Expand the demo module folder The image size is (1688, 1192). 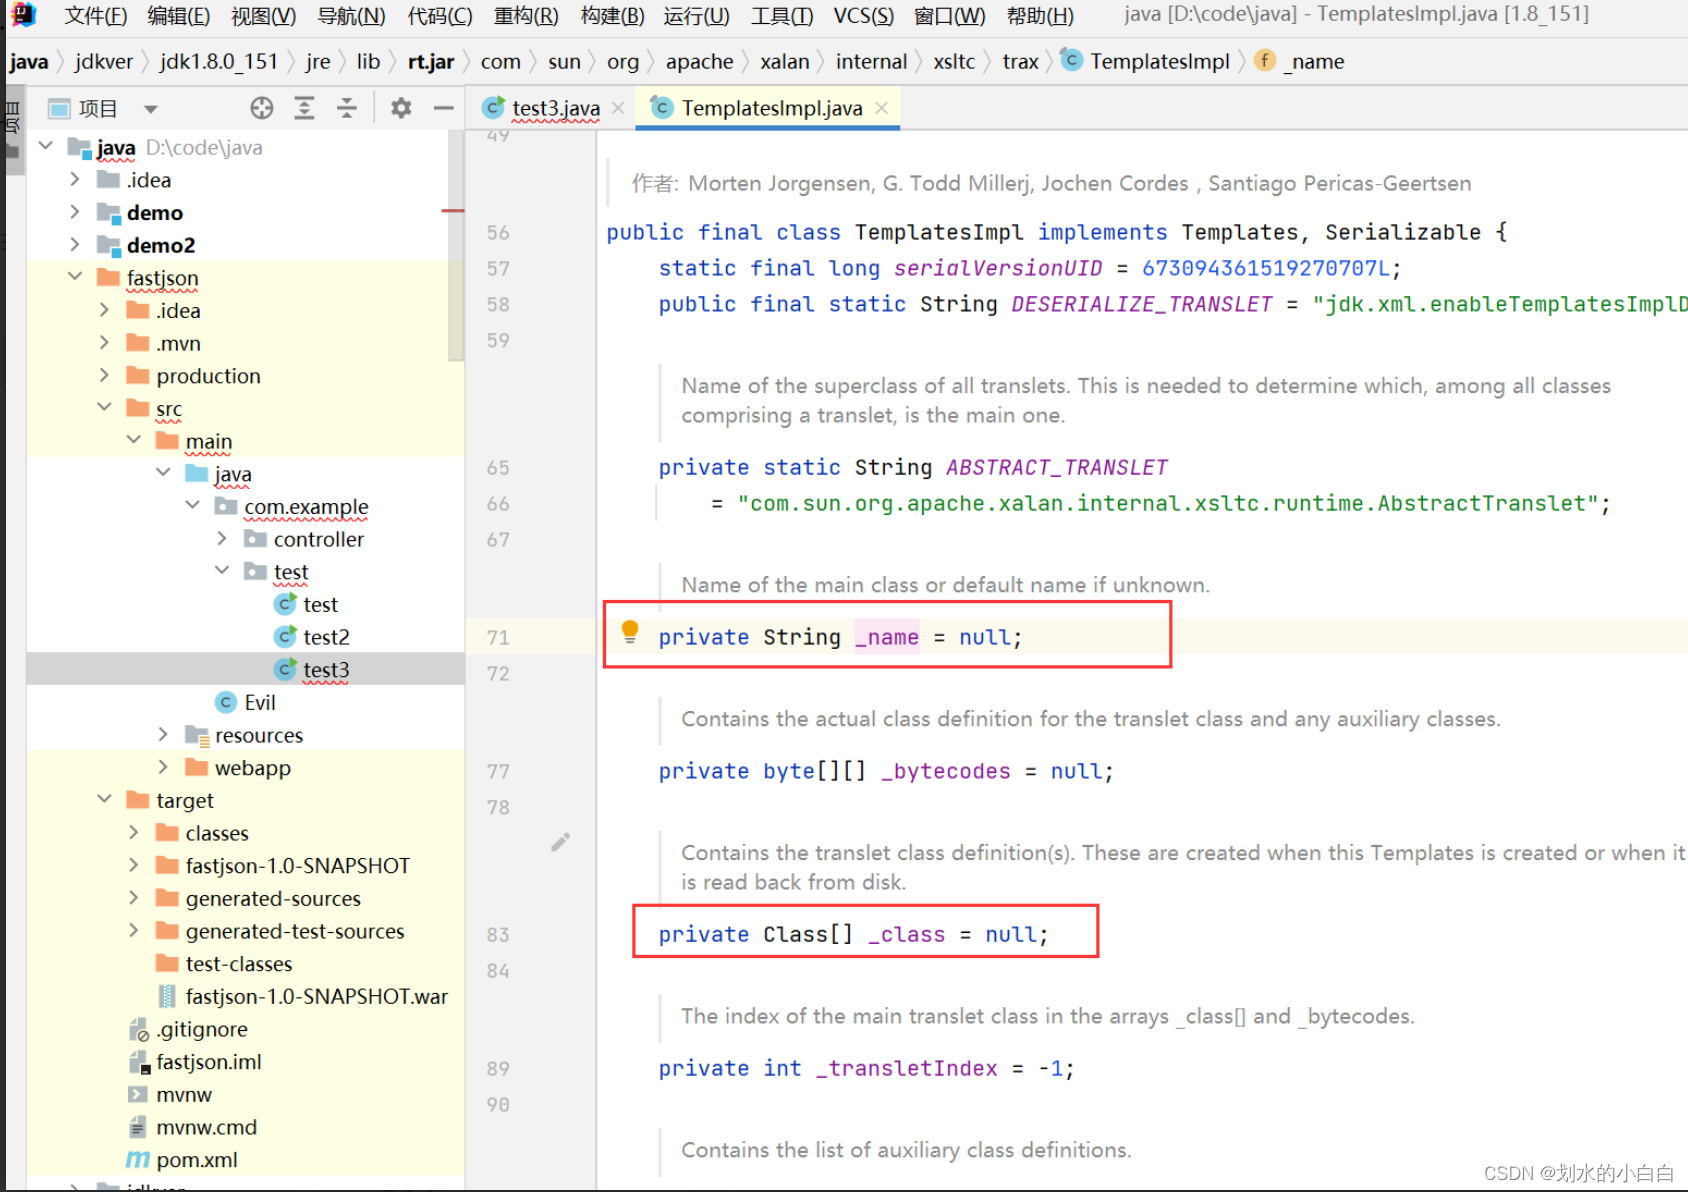pyautogui.click(x=75, y=212)
